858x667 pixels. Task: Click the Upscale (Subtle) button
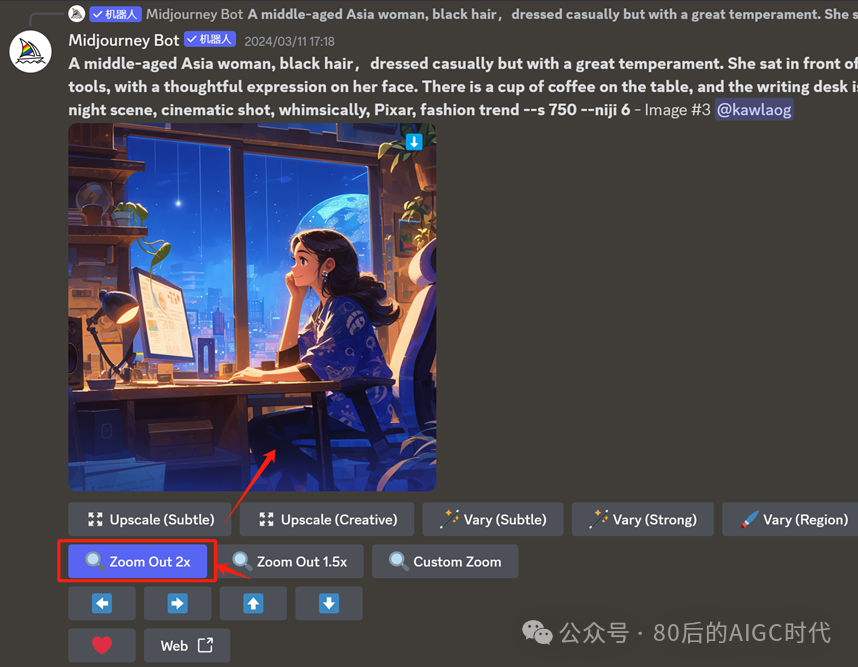(x=149, y=519)
